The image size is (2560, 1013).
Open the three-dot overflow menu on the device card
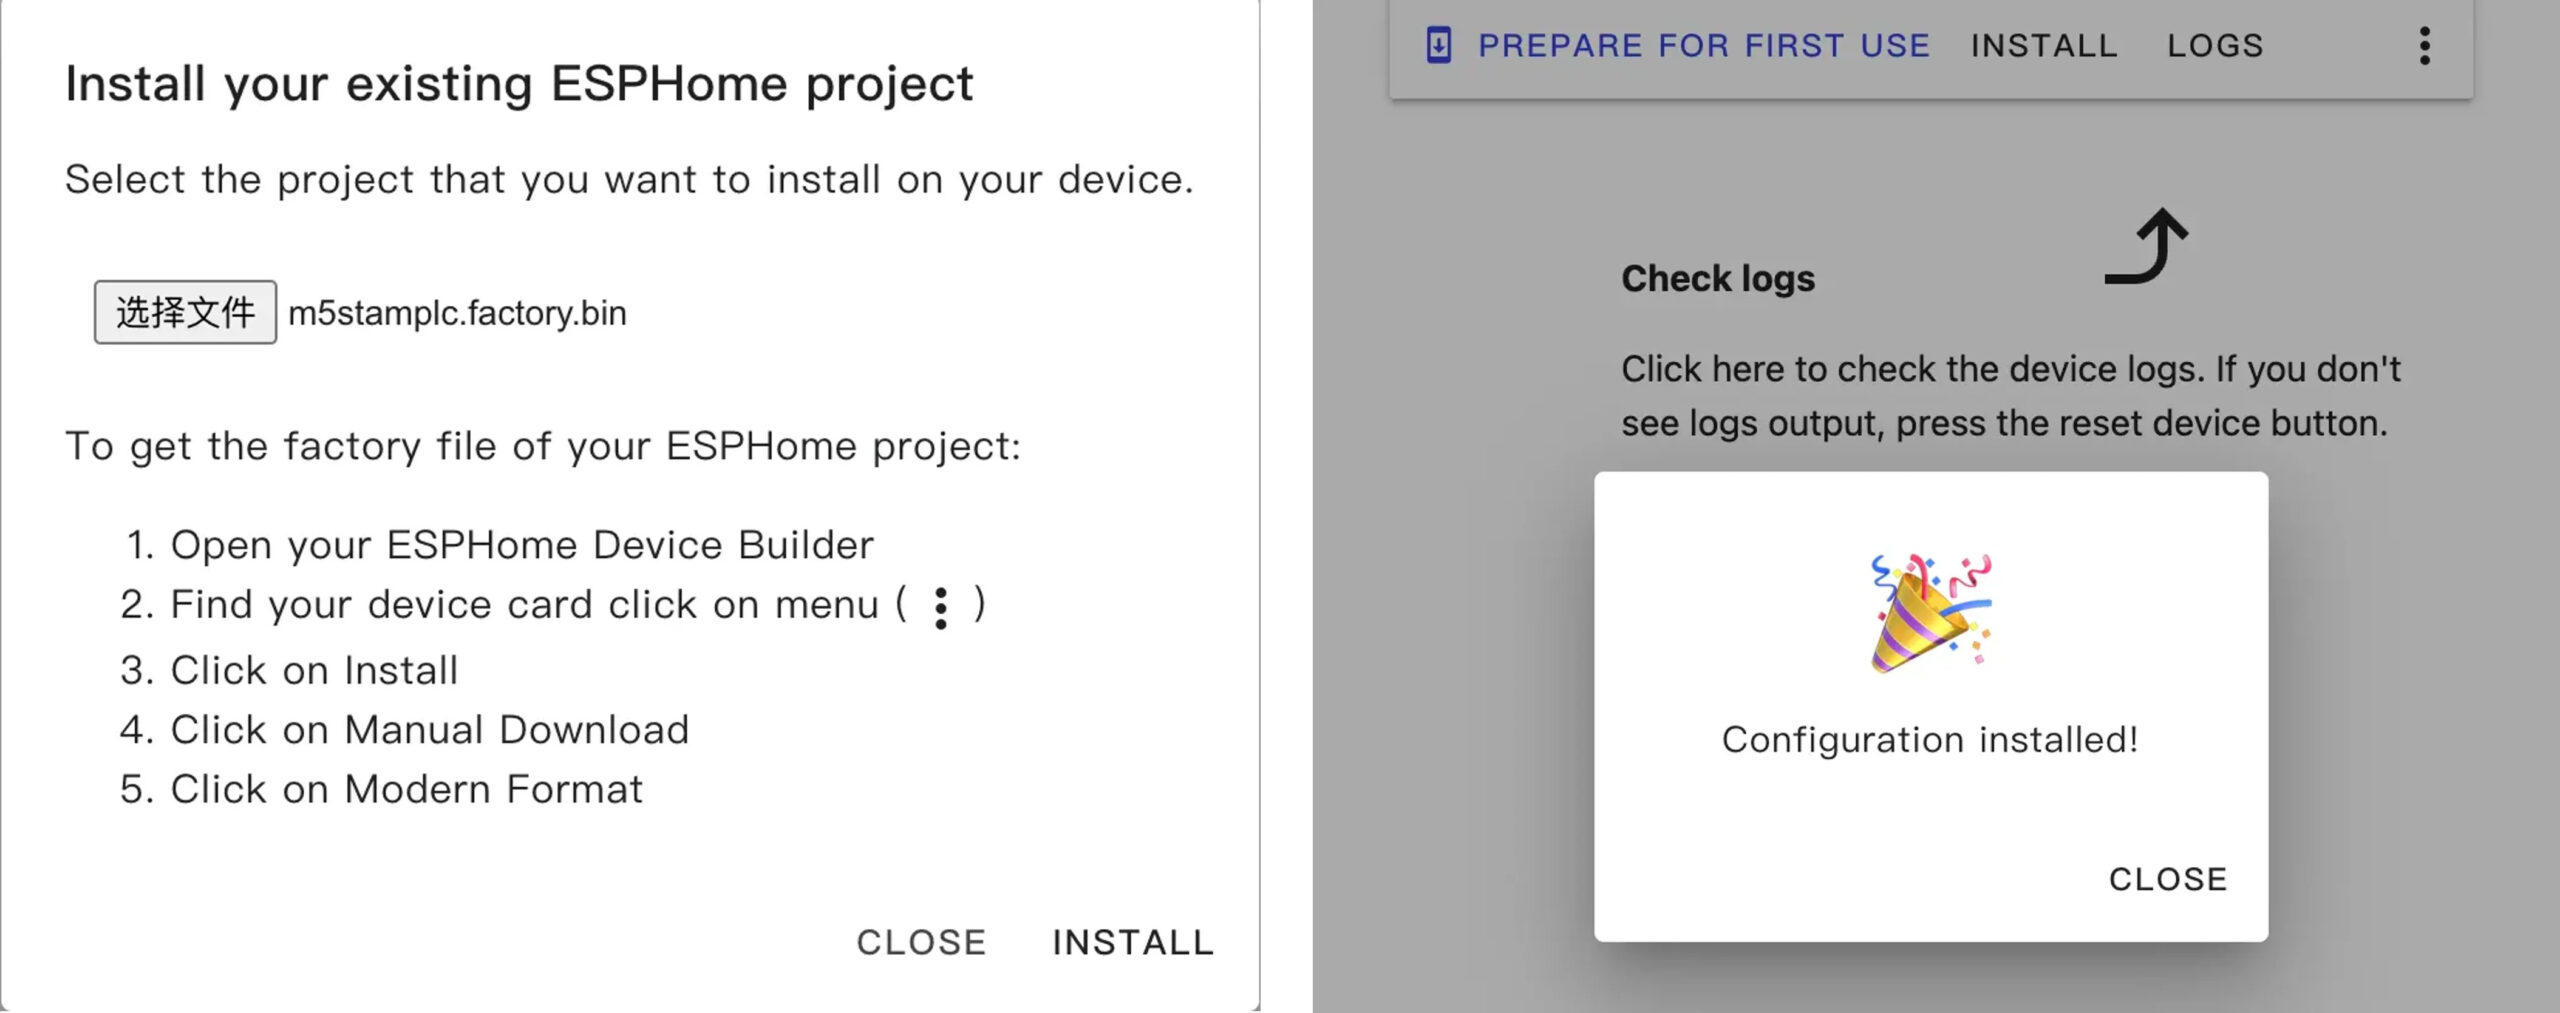coord(2424,46)
